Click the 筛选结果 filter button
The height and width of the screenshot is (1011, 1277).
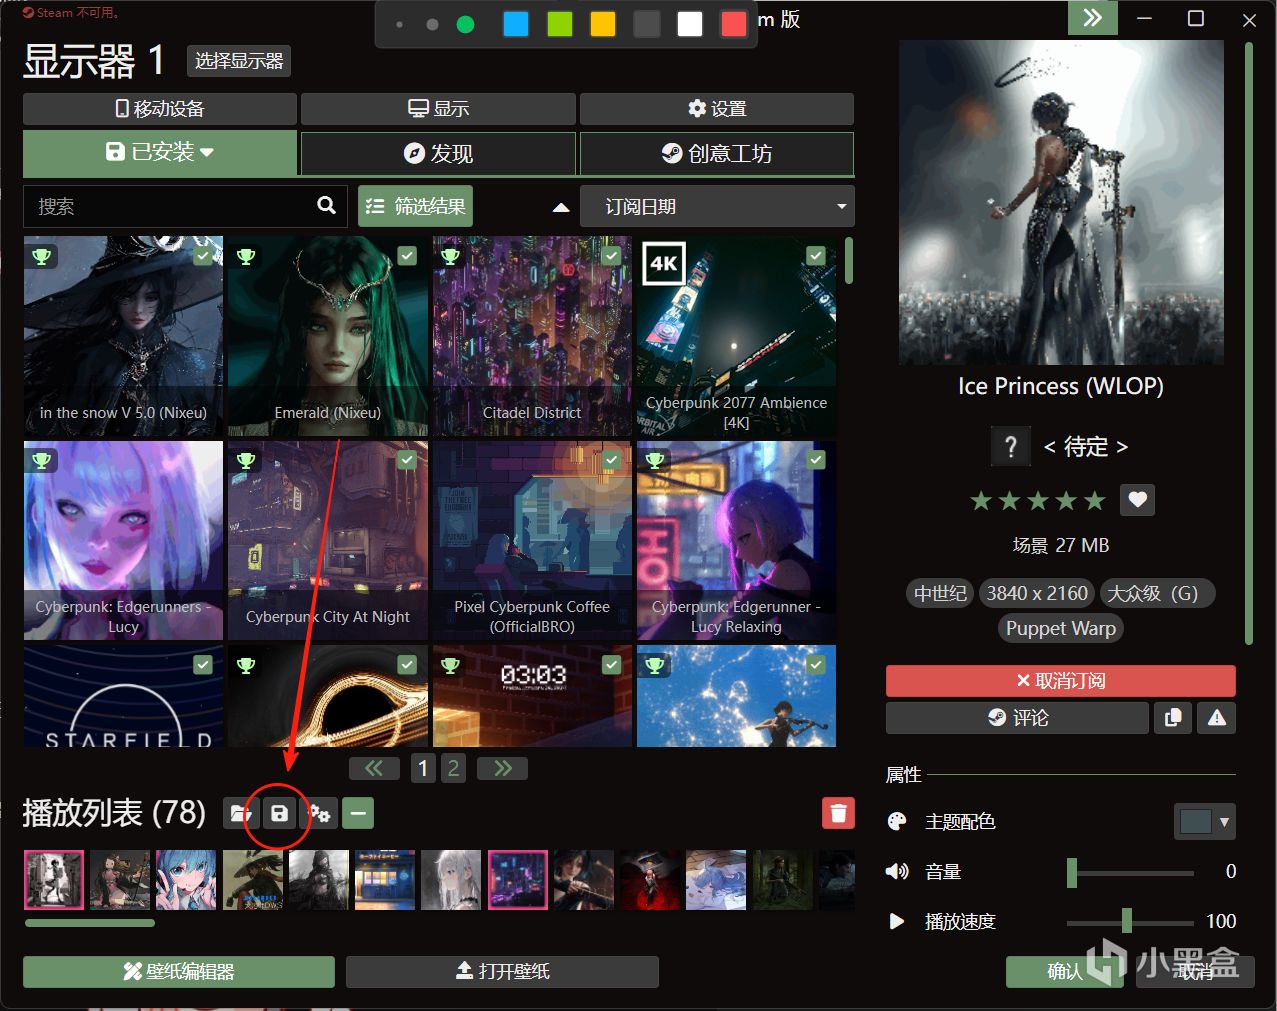415,206
